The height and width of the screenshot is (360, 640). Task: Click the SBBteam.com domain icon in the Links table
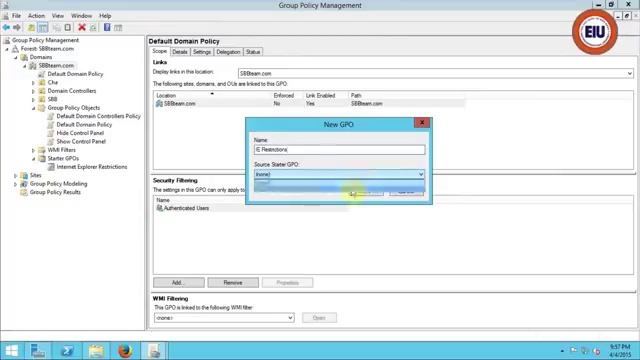[x=159, y=104]
